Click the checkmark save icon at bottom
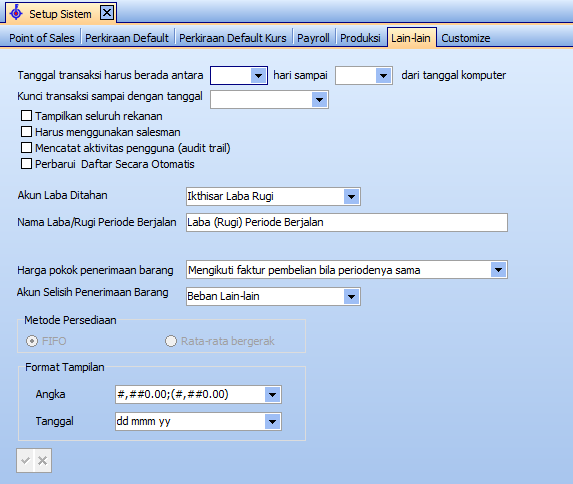Image resolution: width=573 pixels, height=484 pixels. pyautogui.click(x=25, y=461)
